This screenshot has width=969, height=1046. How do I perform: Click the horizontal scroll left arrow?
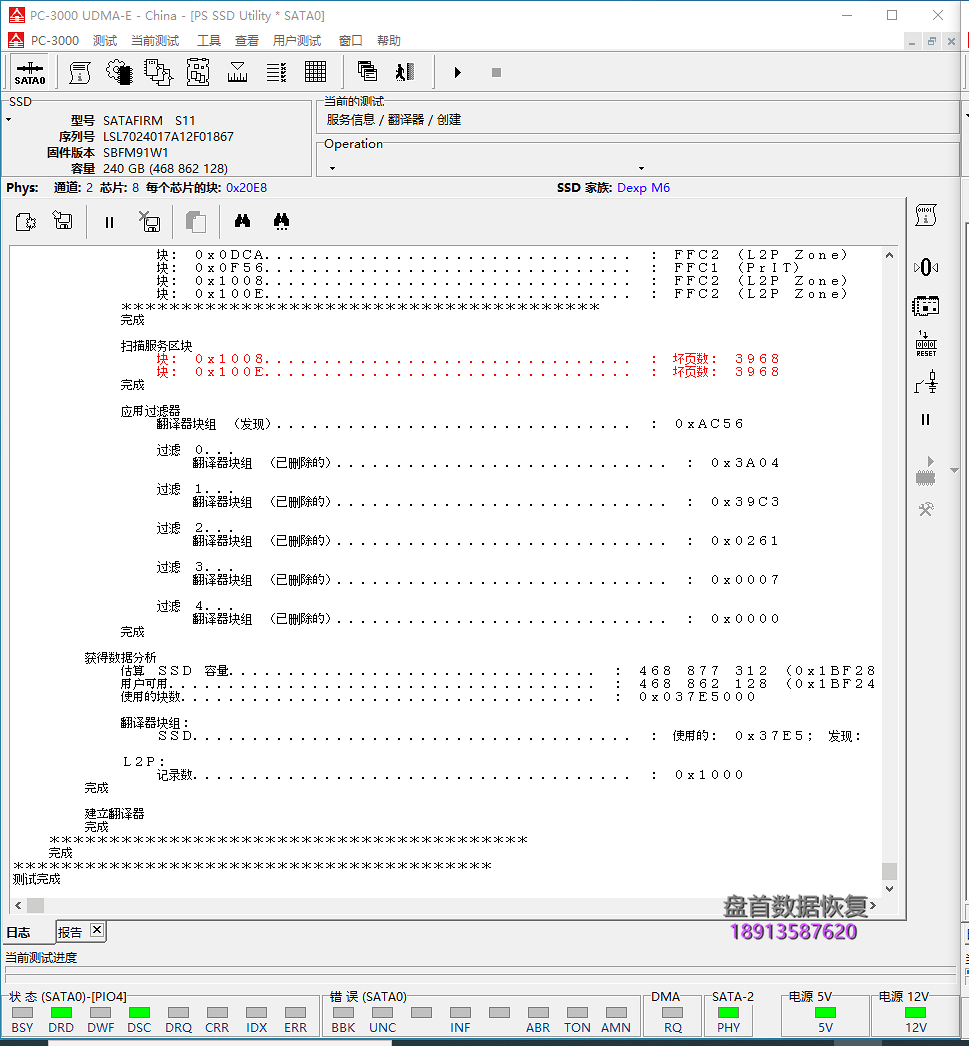point(18,905)
